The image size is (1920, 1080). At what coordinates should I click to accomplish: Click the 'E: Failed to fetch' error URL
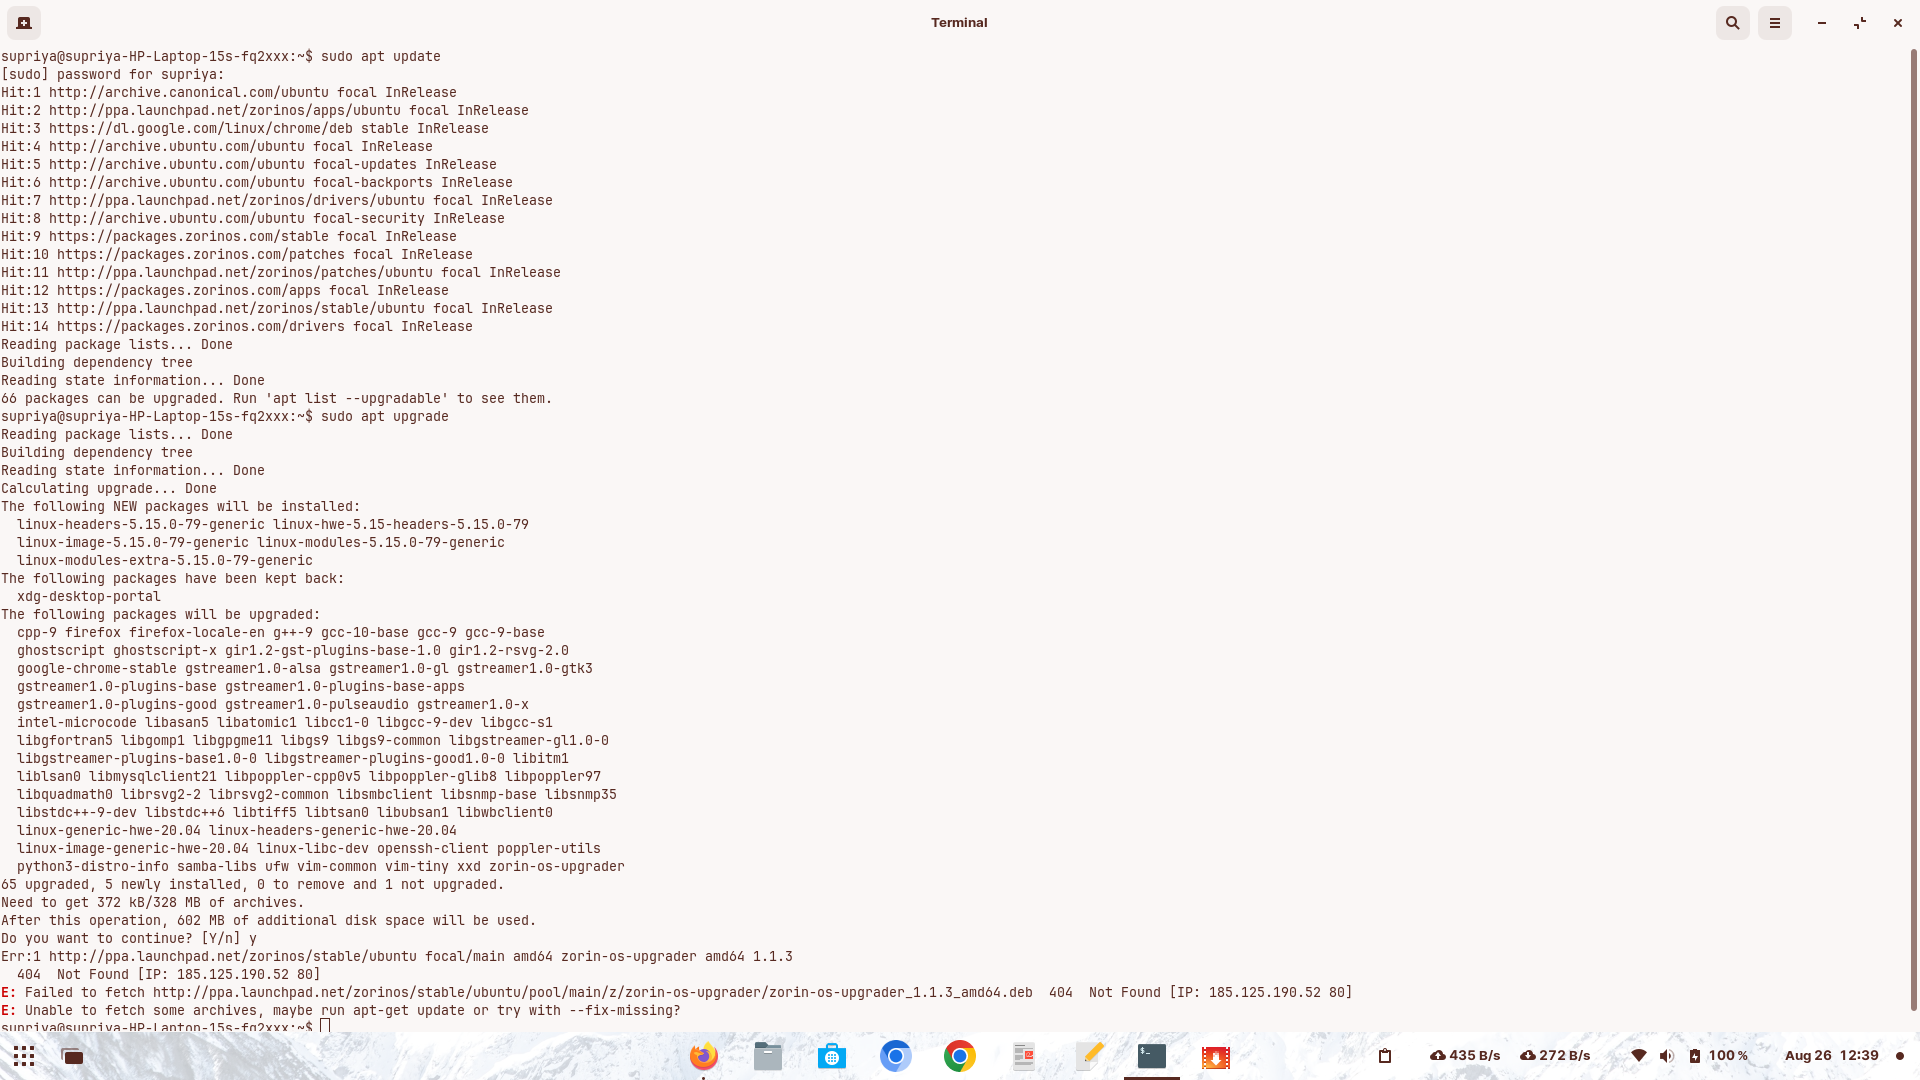point(593,993)
